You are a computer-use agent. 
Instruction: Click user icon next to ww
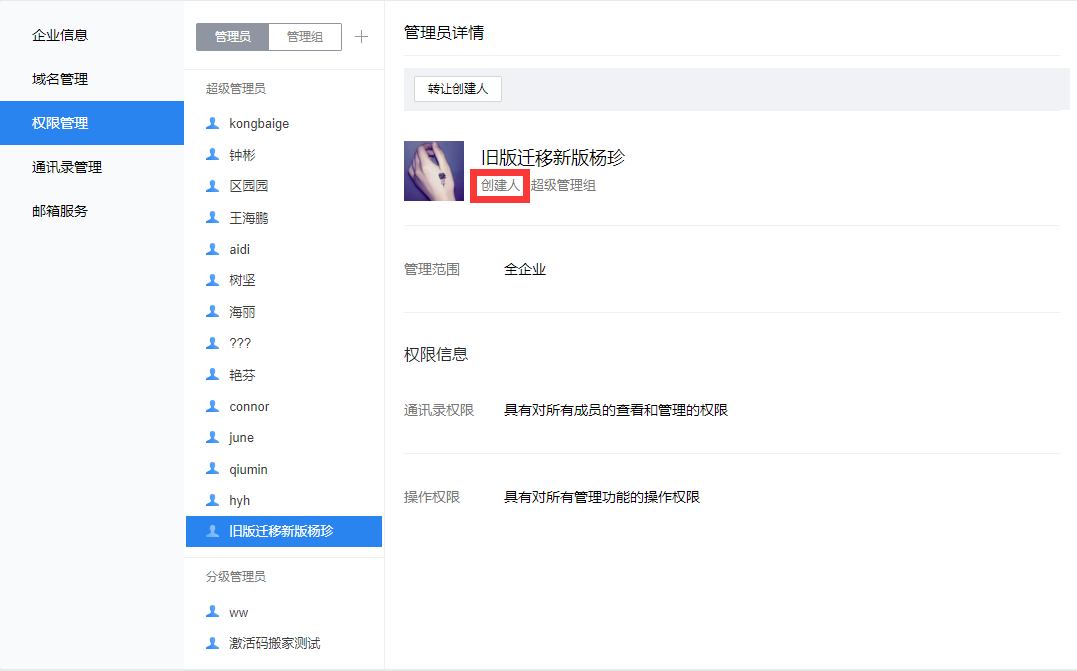coord(212,612)
